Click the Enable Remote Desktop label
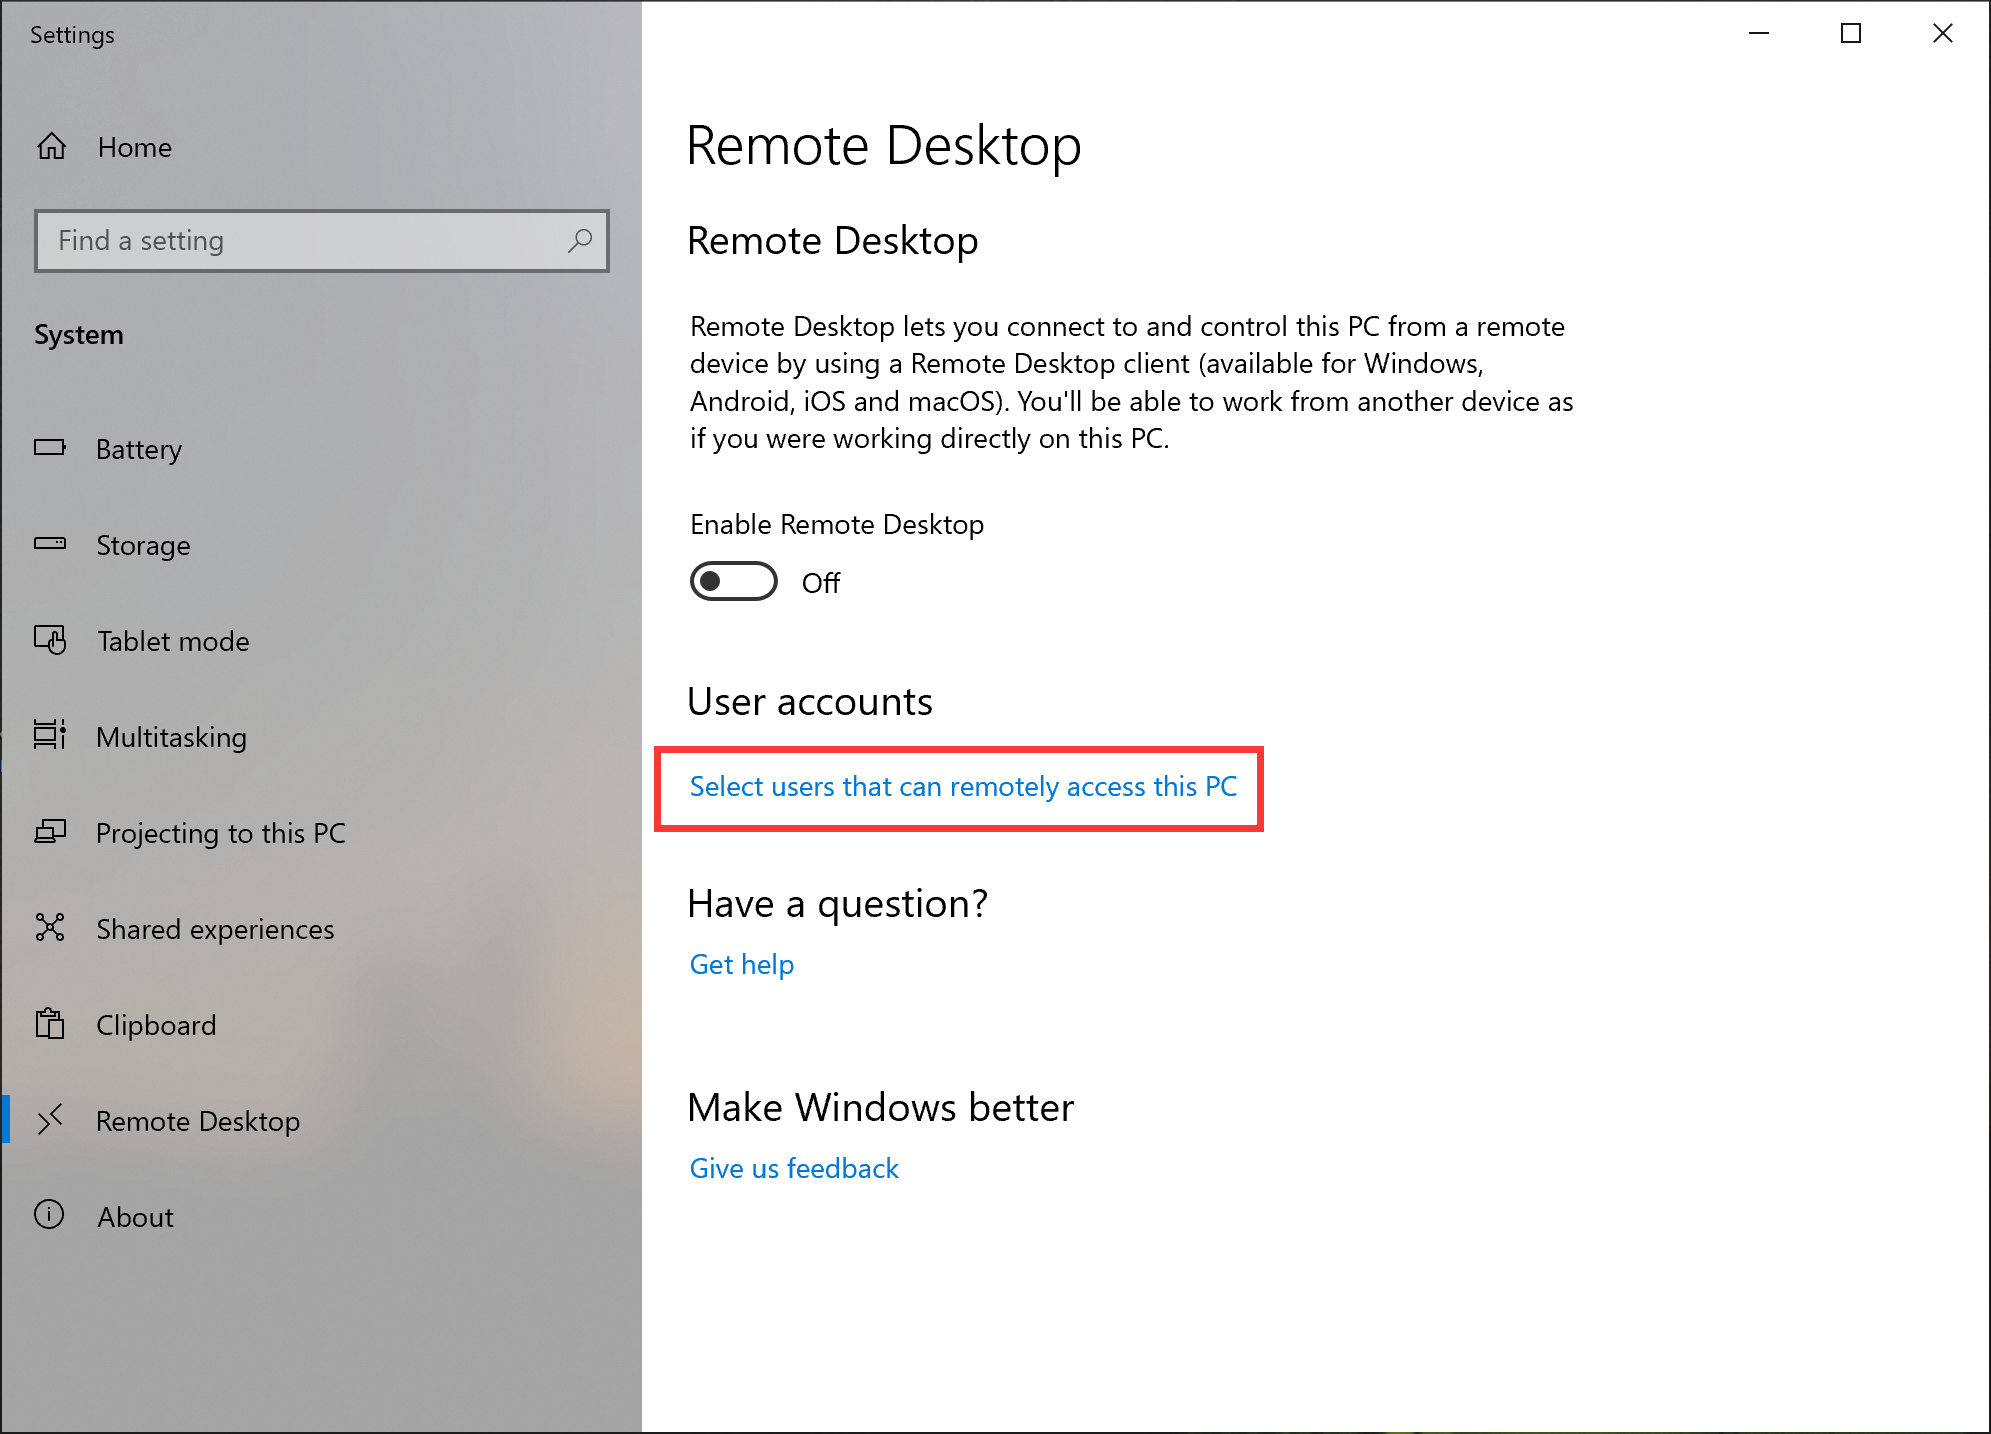The height and width of the screenshot is (1434, 1991). (837, 525)
